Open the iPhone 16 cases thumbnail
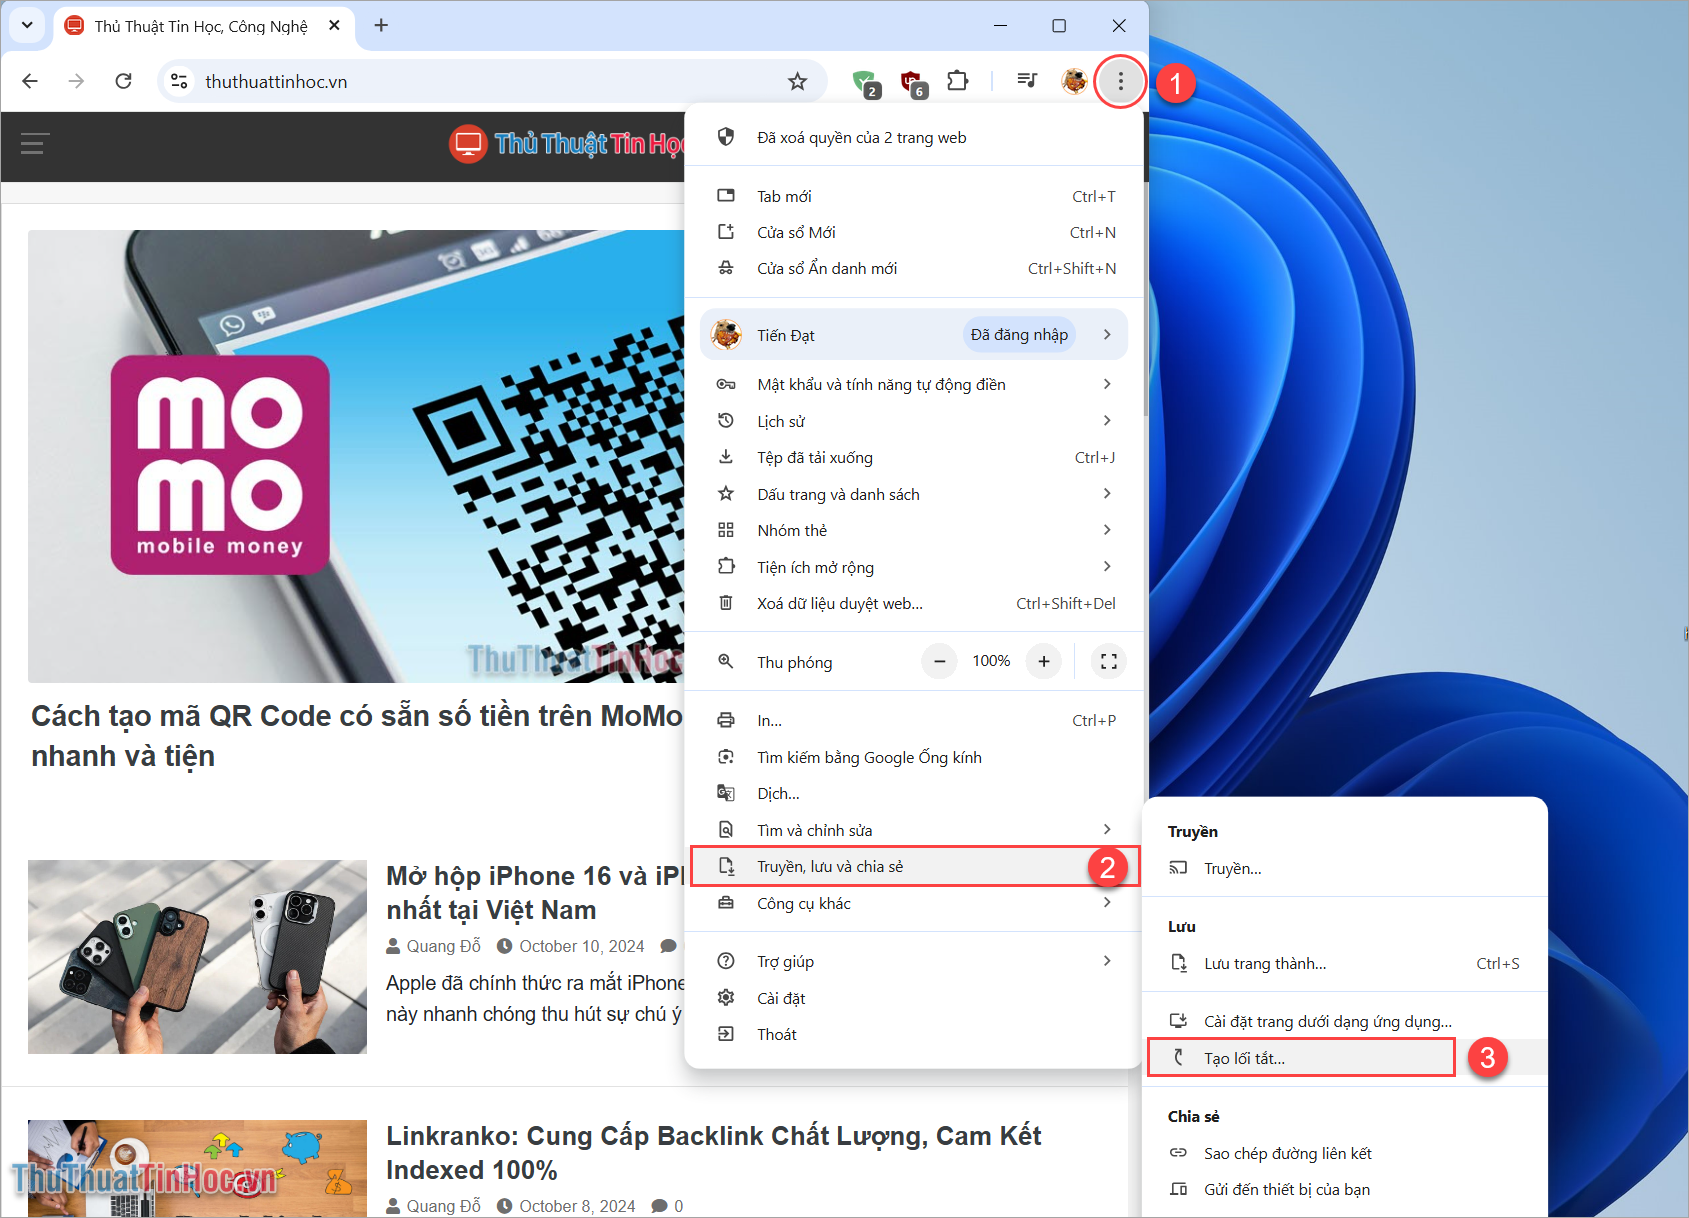1689x1218 pixels. pyautogui.click(x=197, y=956)
